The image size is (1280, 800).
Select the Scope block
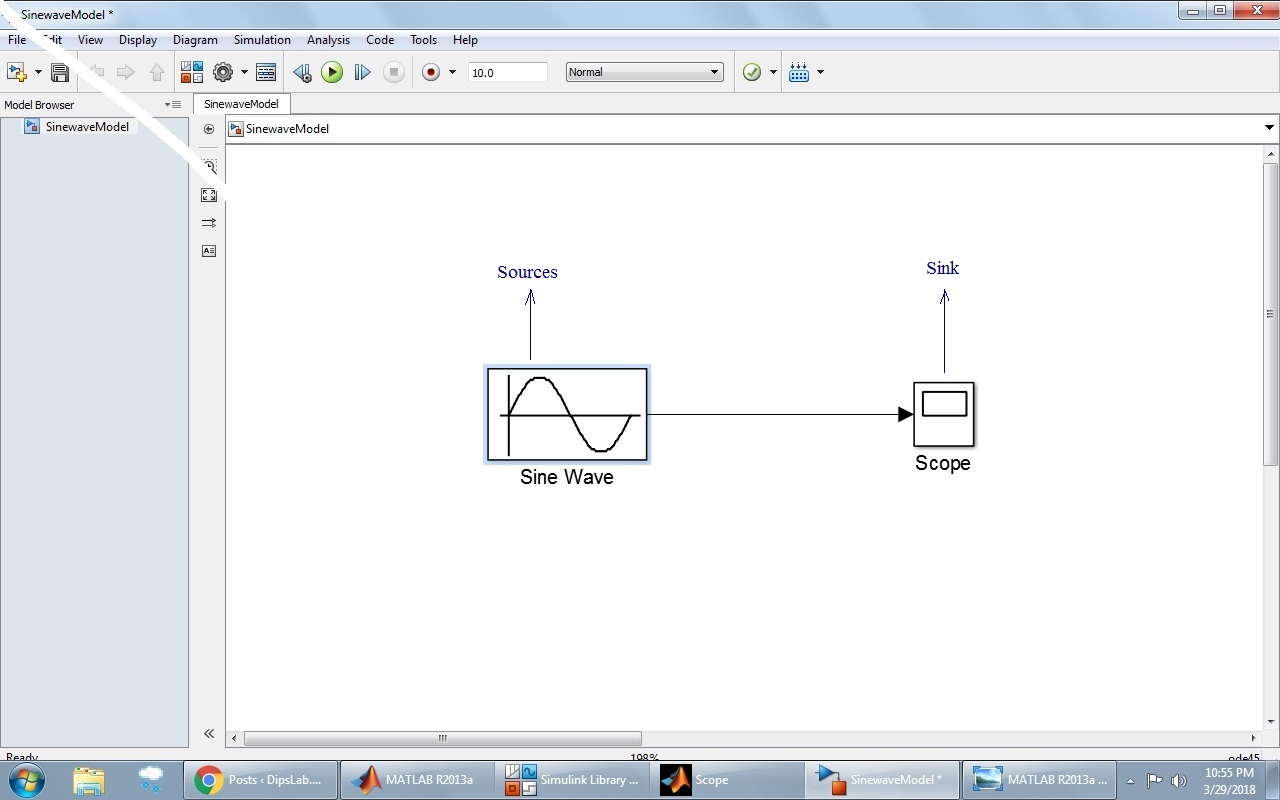coord(943,414)
